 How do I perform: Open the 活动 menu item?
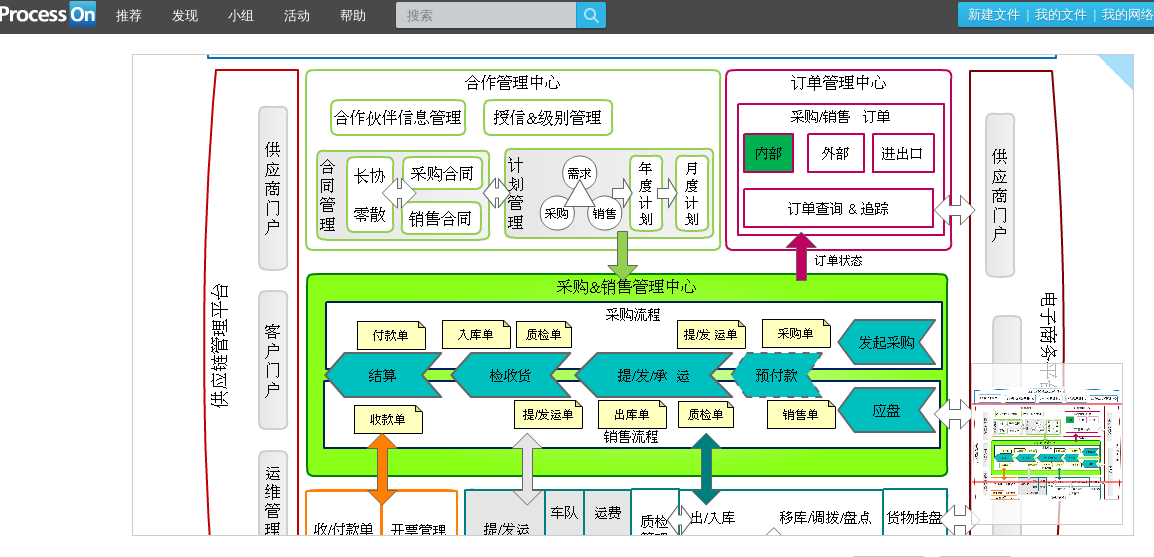click(297, 15)
